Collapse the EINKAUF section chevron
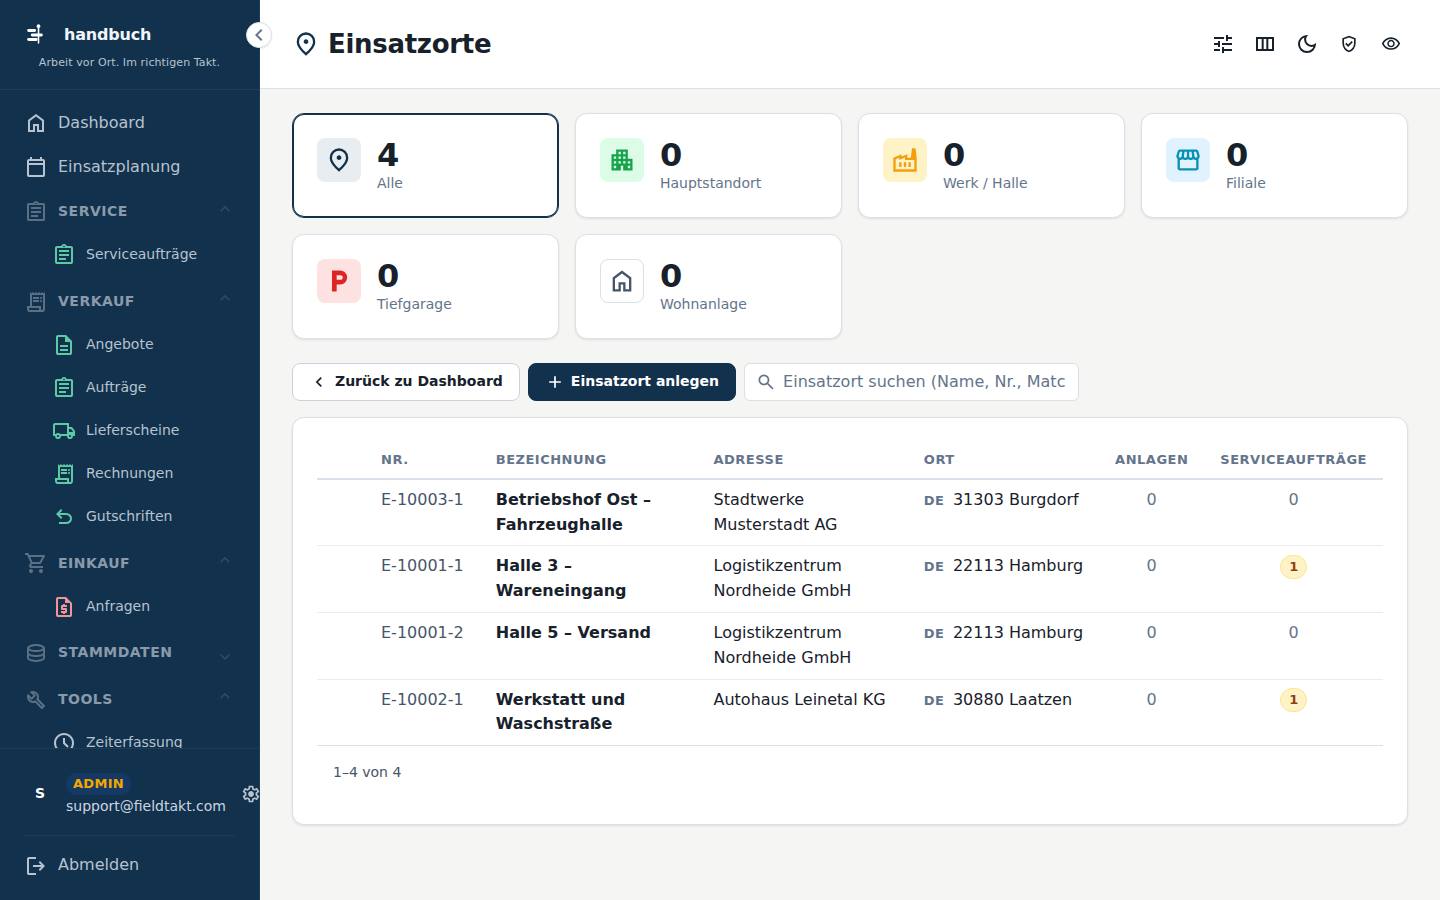 [x=225, y=562]
